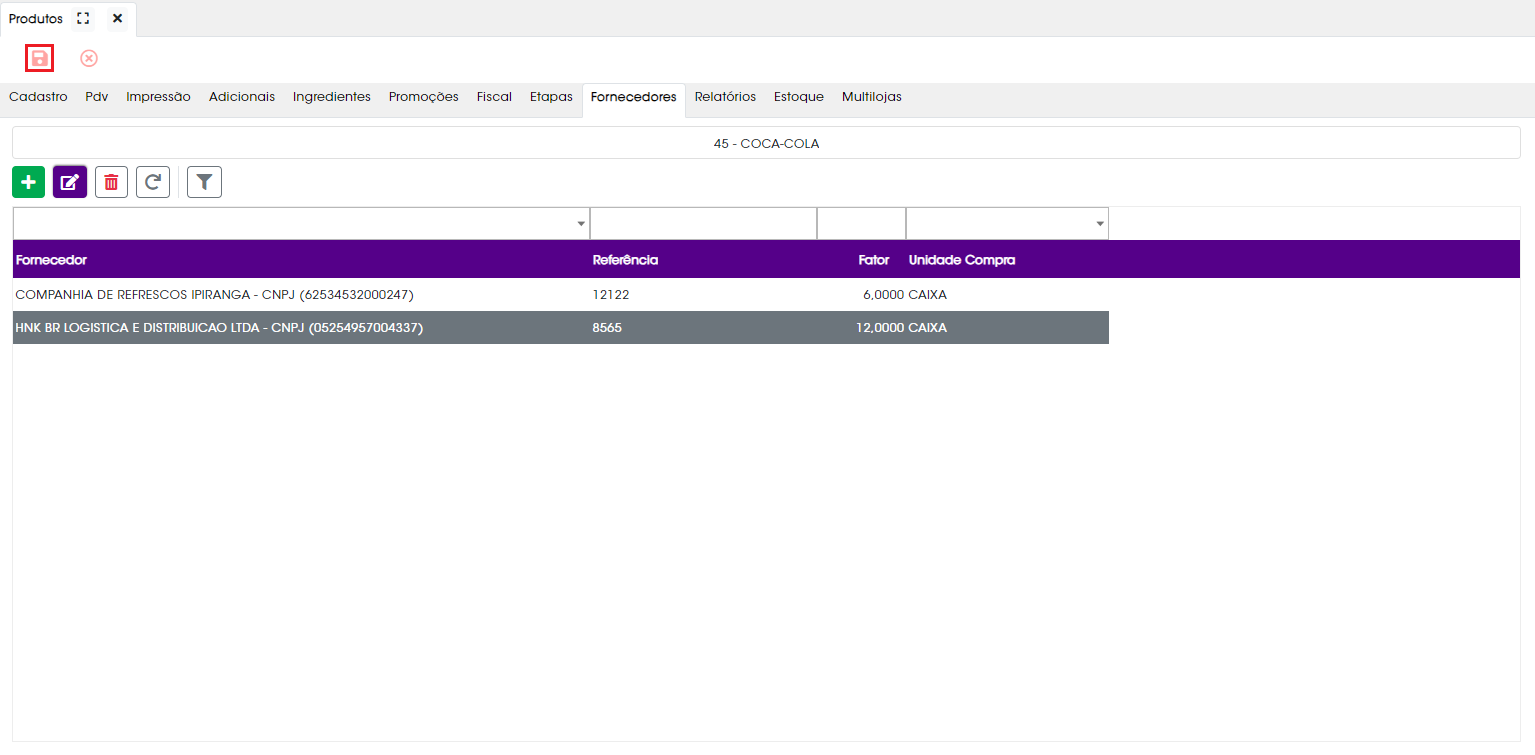Open the Unidade Compra filter dropdown
Image resolution: width=1535 pixels, height=755 pixels.
click(x=1100, y=224)
